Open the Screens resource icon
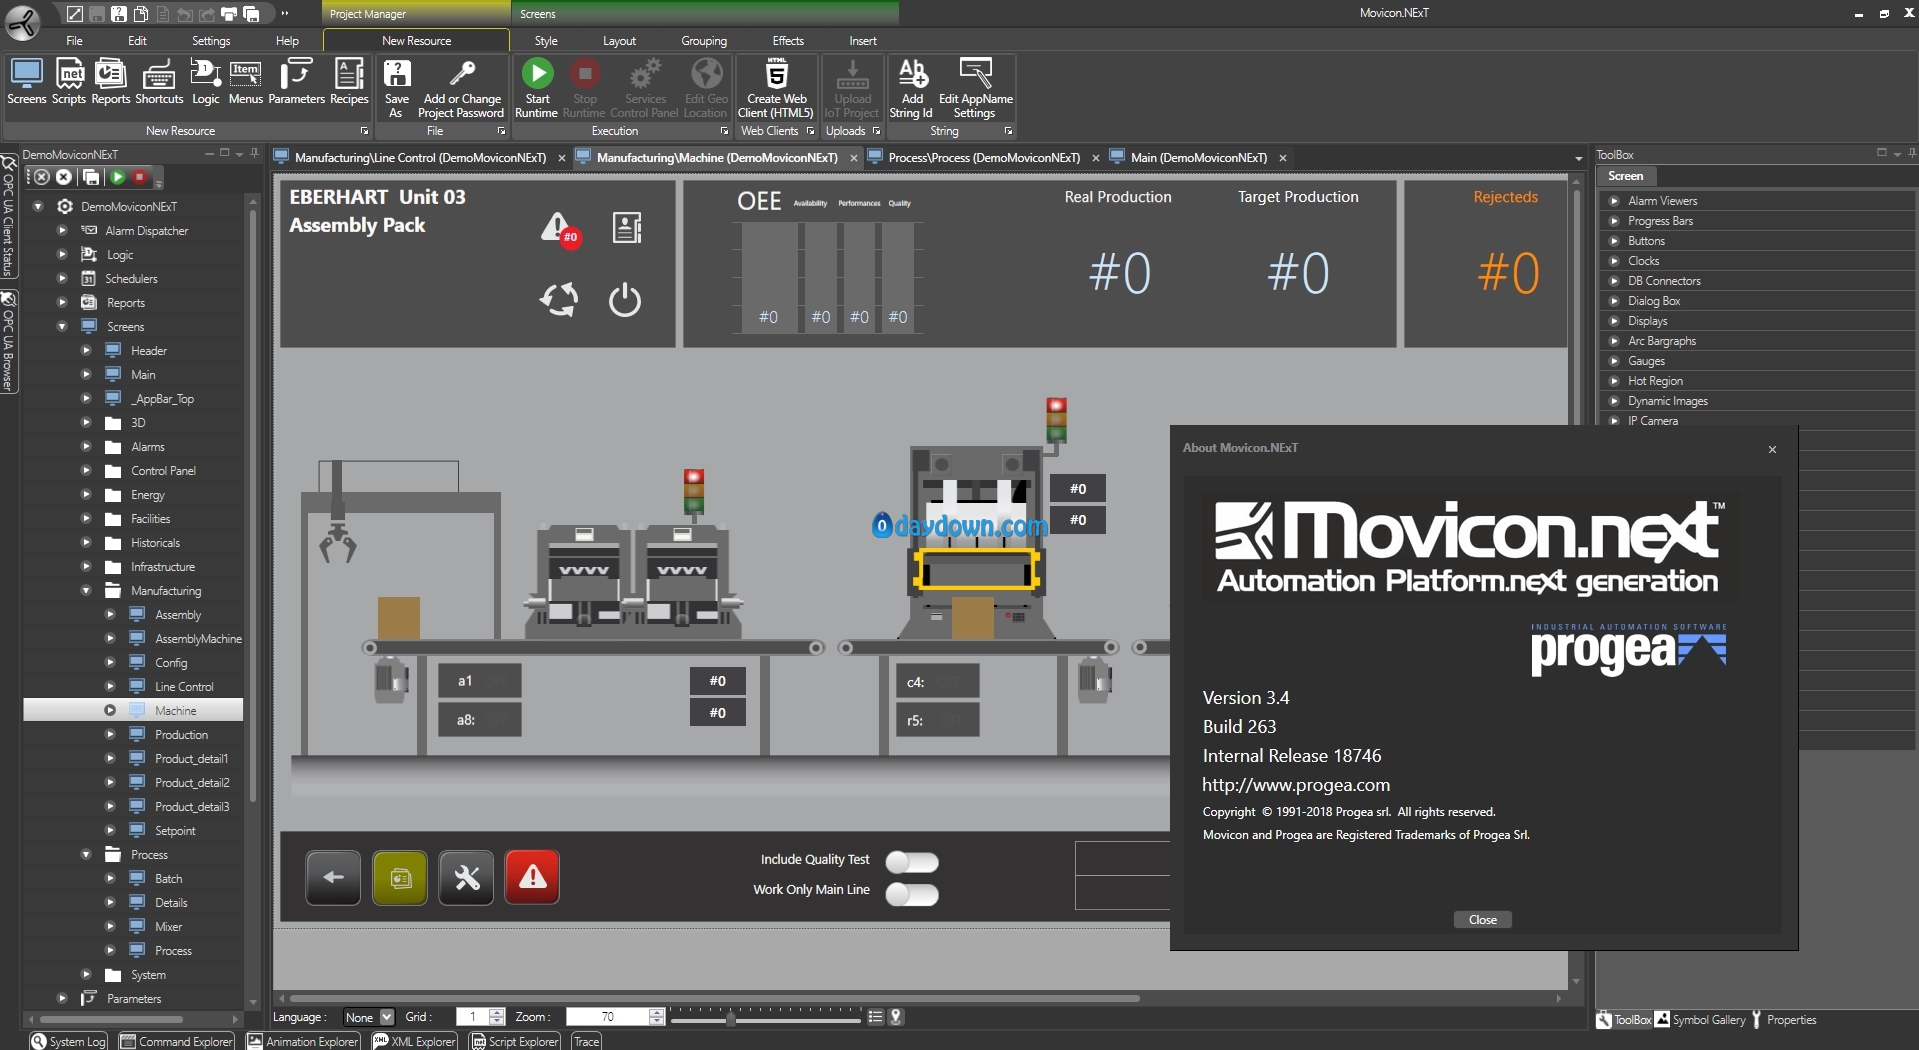The image size is (1919, 1050). [26, 82]
